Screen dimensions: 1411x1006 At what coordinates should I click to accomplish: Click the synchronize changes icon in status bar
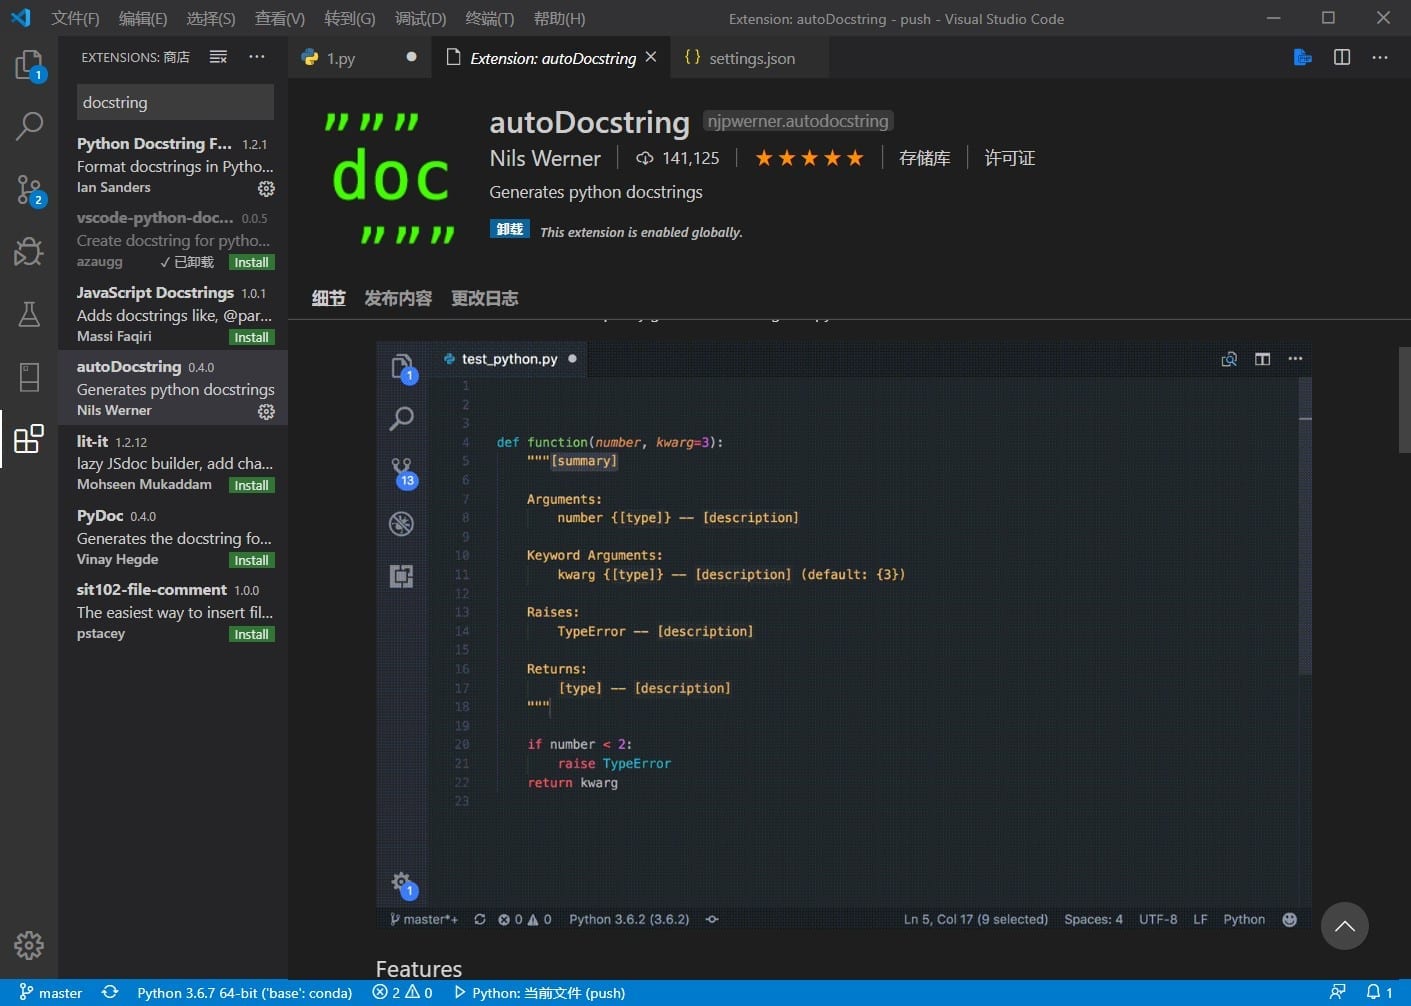pyautogui.click(x=110, y=992)
